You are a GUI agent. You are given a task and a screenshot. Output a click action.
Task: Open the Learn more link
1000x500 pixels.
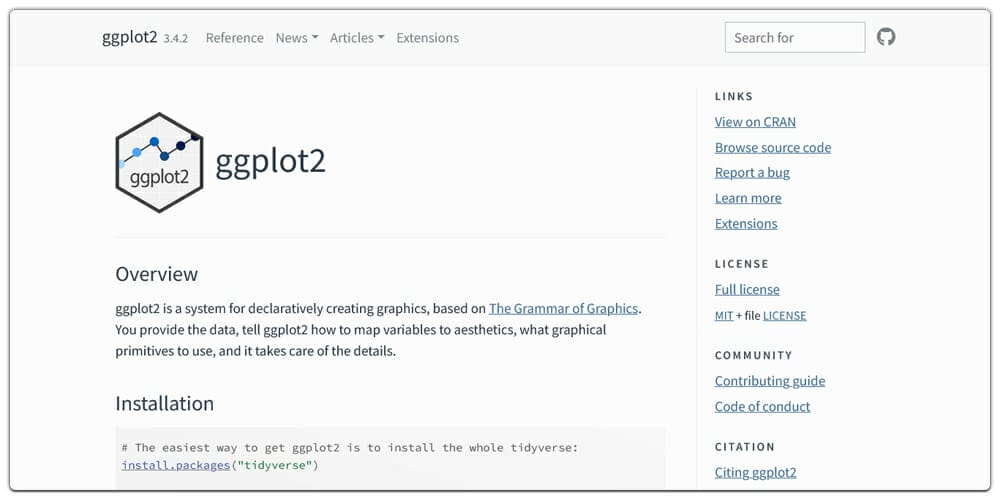tap(748, 198)
